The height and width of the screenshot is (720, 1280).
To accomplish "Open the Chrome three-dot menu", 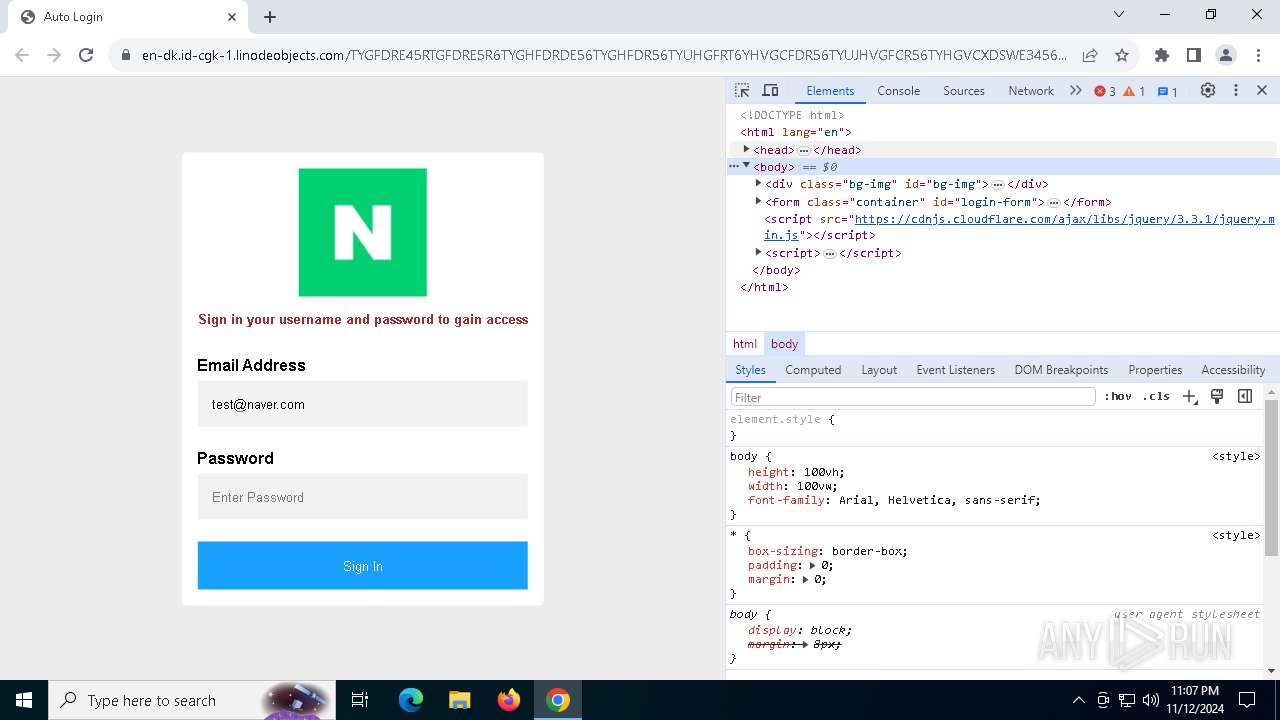I will tap(1258, 55).
